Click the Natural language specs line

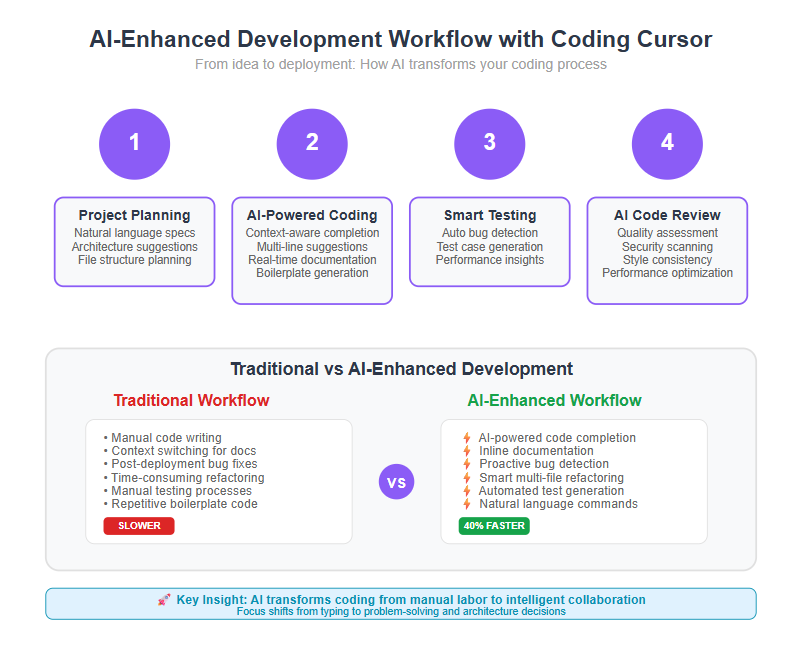[x=134, y=233]
